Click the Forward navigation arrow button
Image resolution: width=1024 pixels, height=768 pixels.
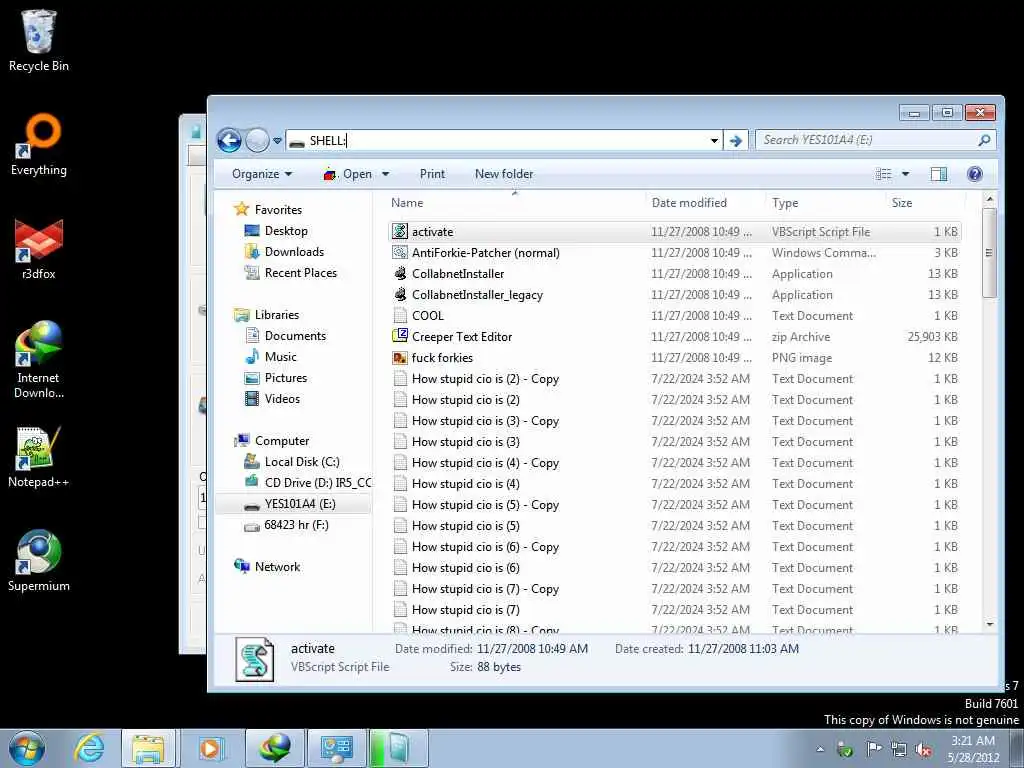(x=257, y=140)
